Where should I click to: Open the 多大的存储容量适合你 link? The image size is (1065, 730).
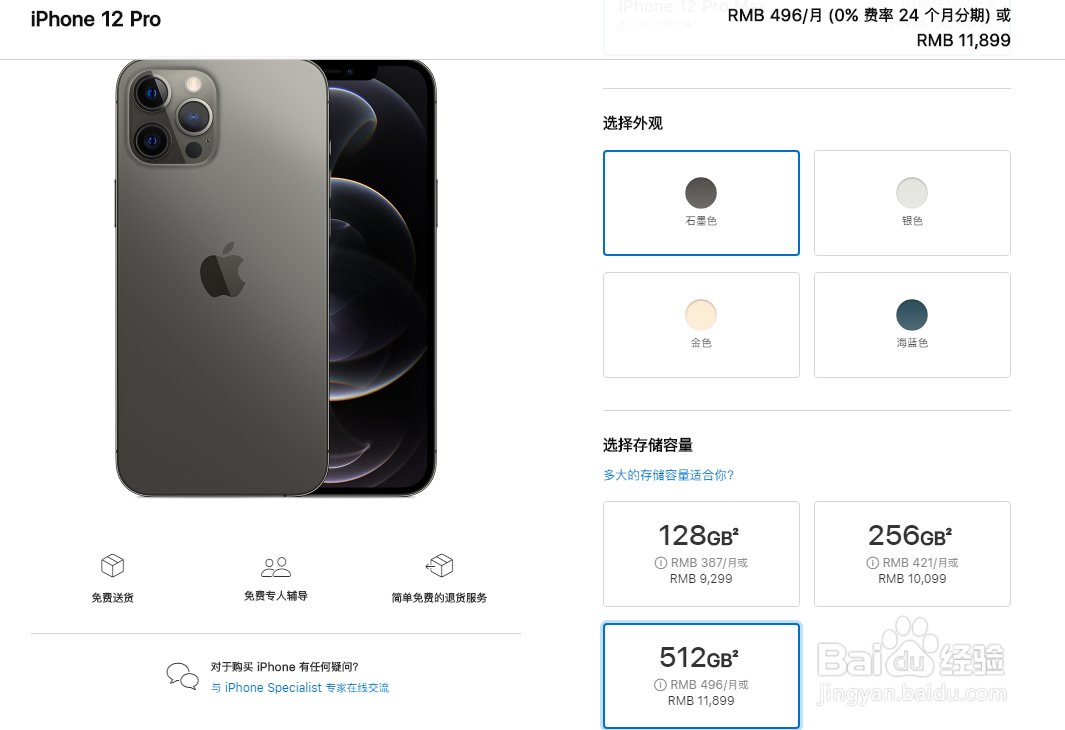point(668,475)
